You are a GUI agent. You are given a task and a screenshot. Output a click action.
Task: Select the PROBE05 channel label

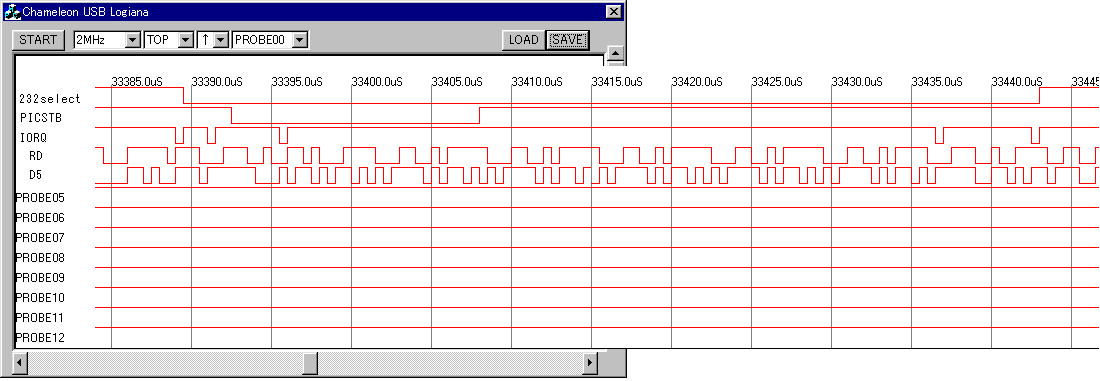[40, 198]
